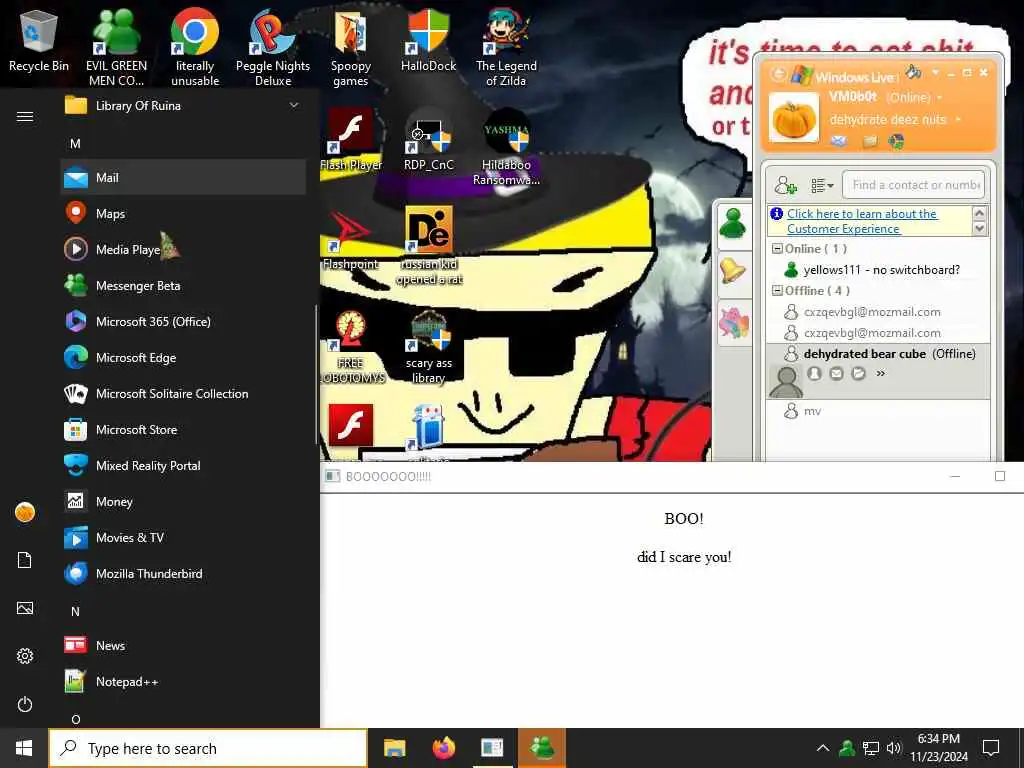Select The Legend of Zilda shortcut
Image resolution: width=1024 pixels, height=768 pixels.
pos(506,48)
